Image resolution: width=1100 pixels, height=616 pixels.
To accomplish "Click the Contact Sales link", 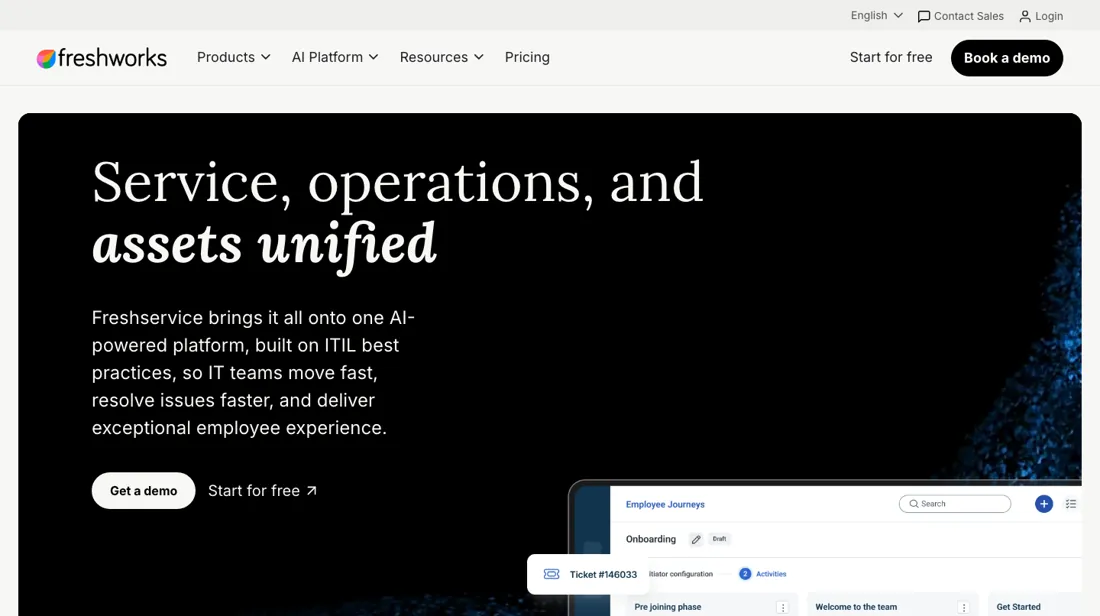I will click(x=960, y=16).
